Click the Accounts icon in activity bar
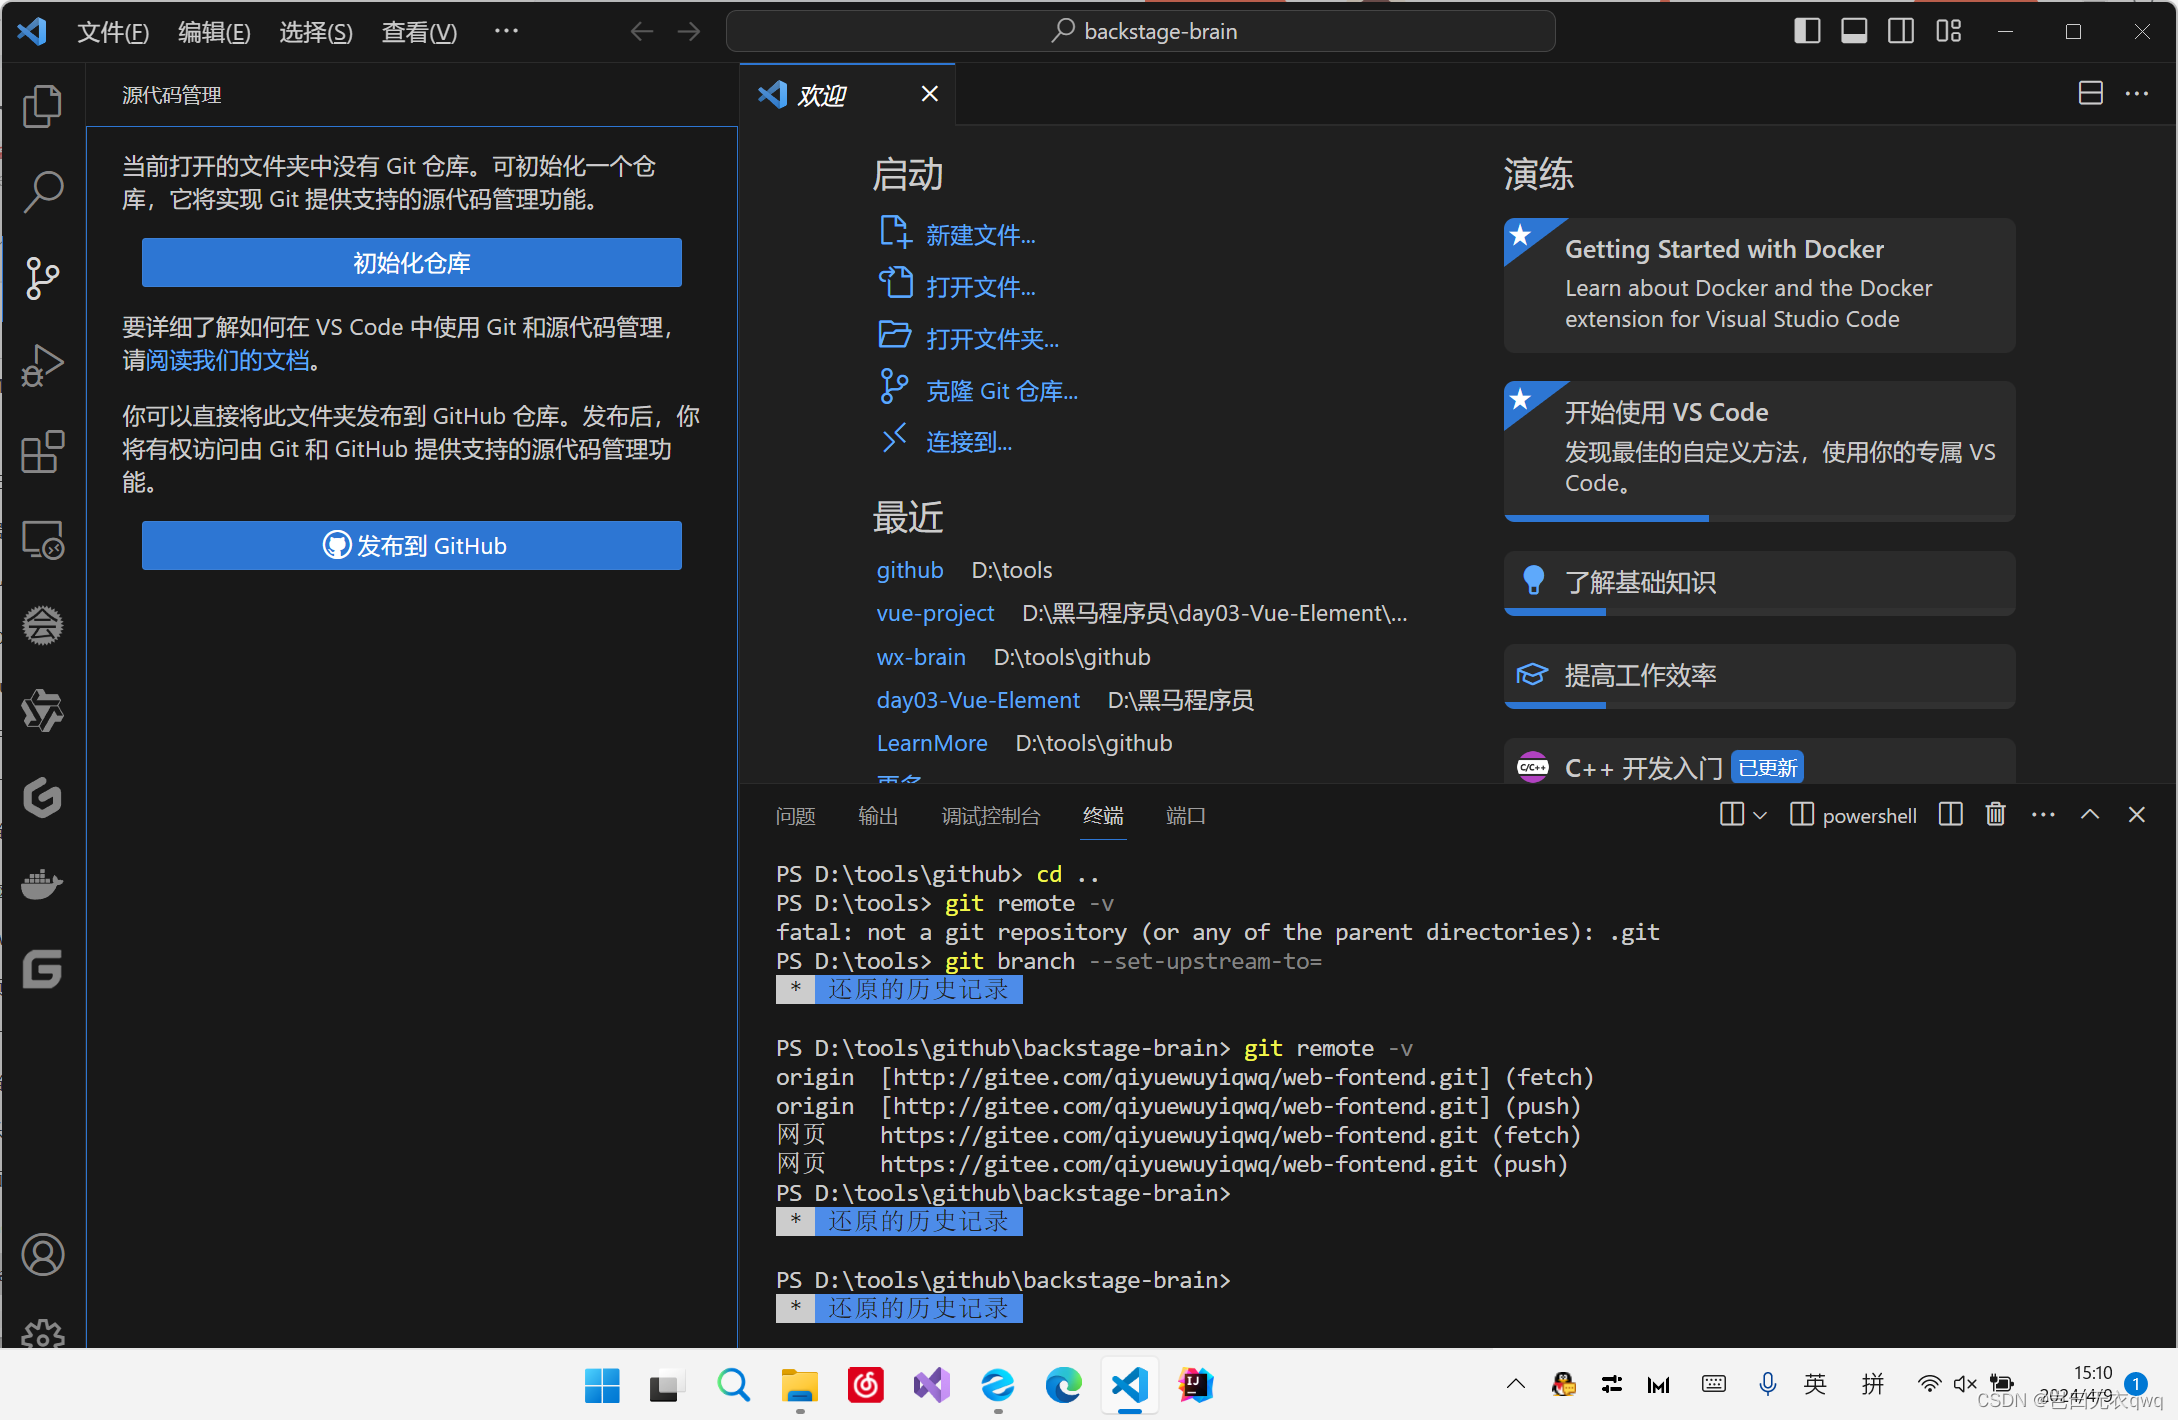2178x1420 pixels. (42, 1254)
